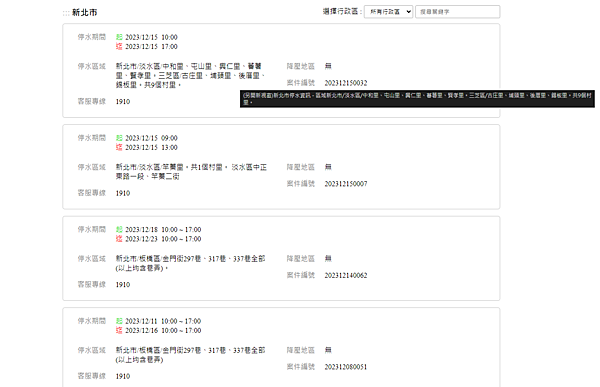Viewport: 600px width, 387px height.
Task: Click case number 202312150032
Action: (346, 83)
